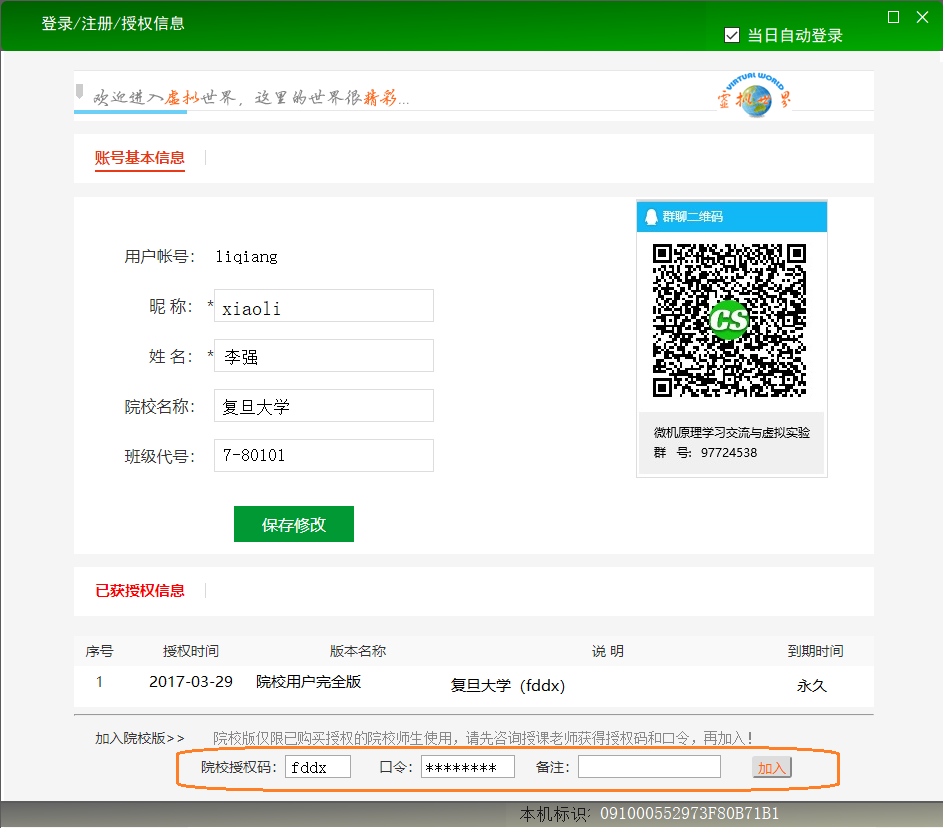
Task: Click the 口令 password field
Action: coord(467,767)
